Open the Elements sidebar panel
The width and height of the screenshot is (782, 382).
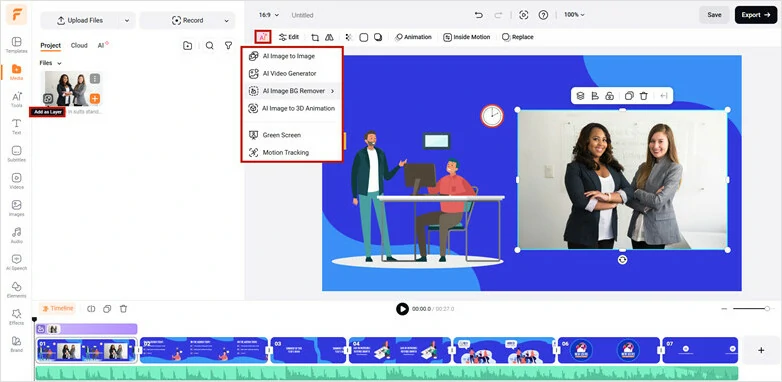[x=16, y=289]
